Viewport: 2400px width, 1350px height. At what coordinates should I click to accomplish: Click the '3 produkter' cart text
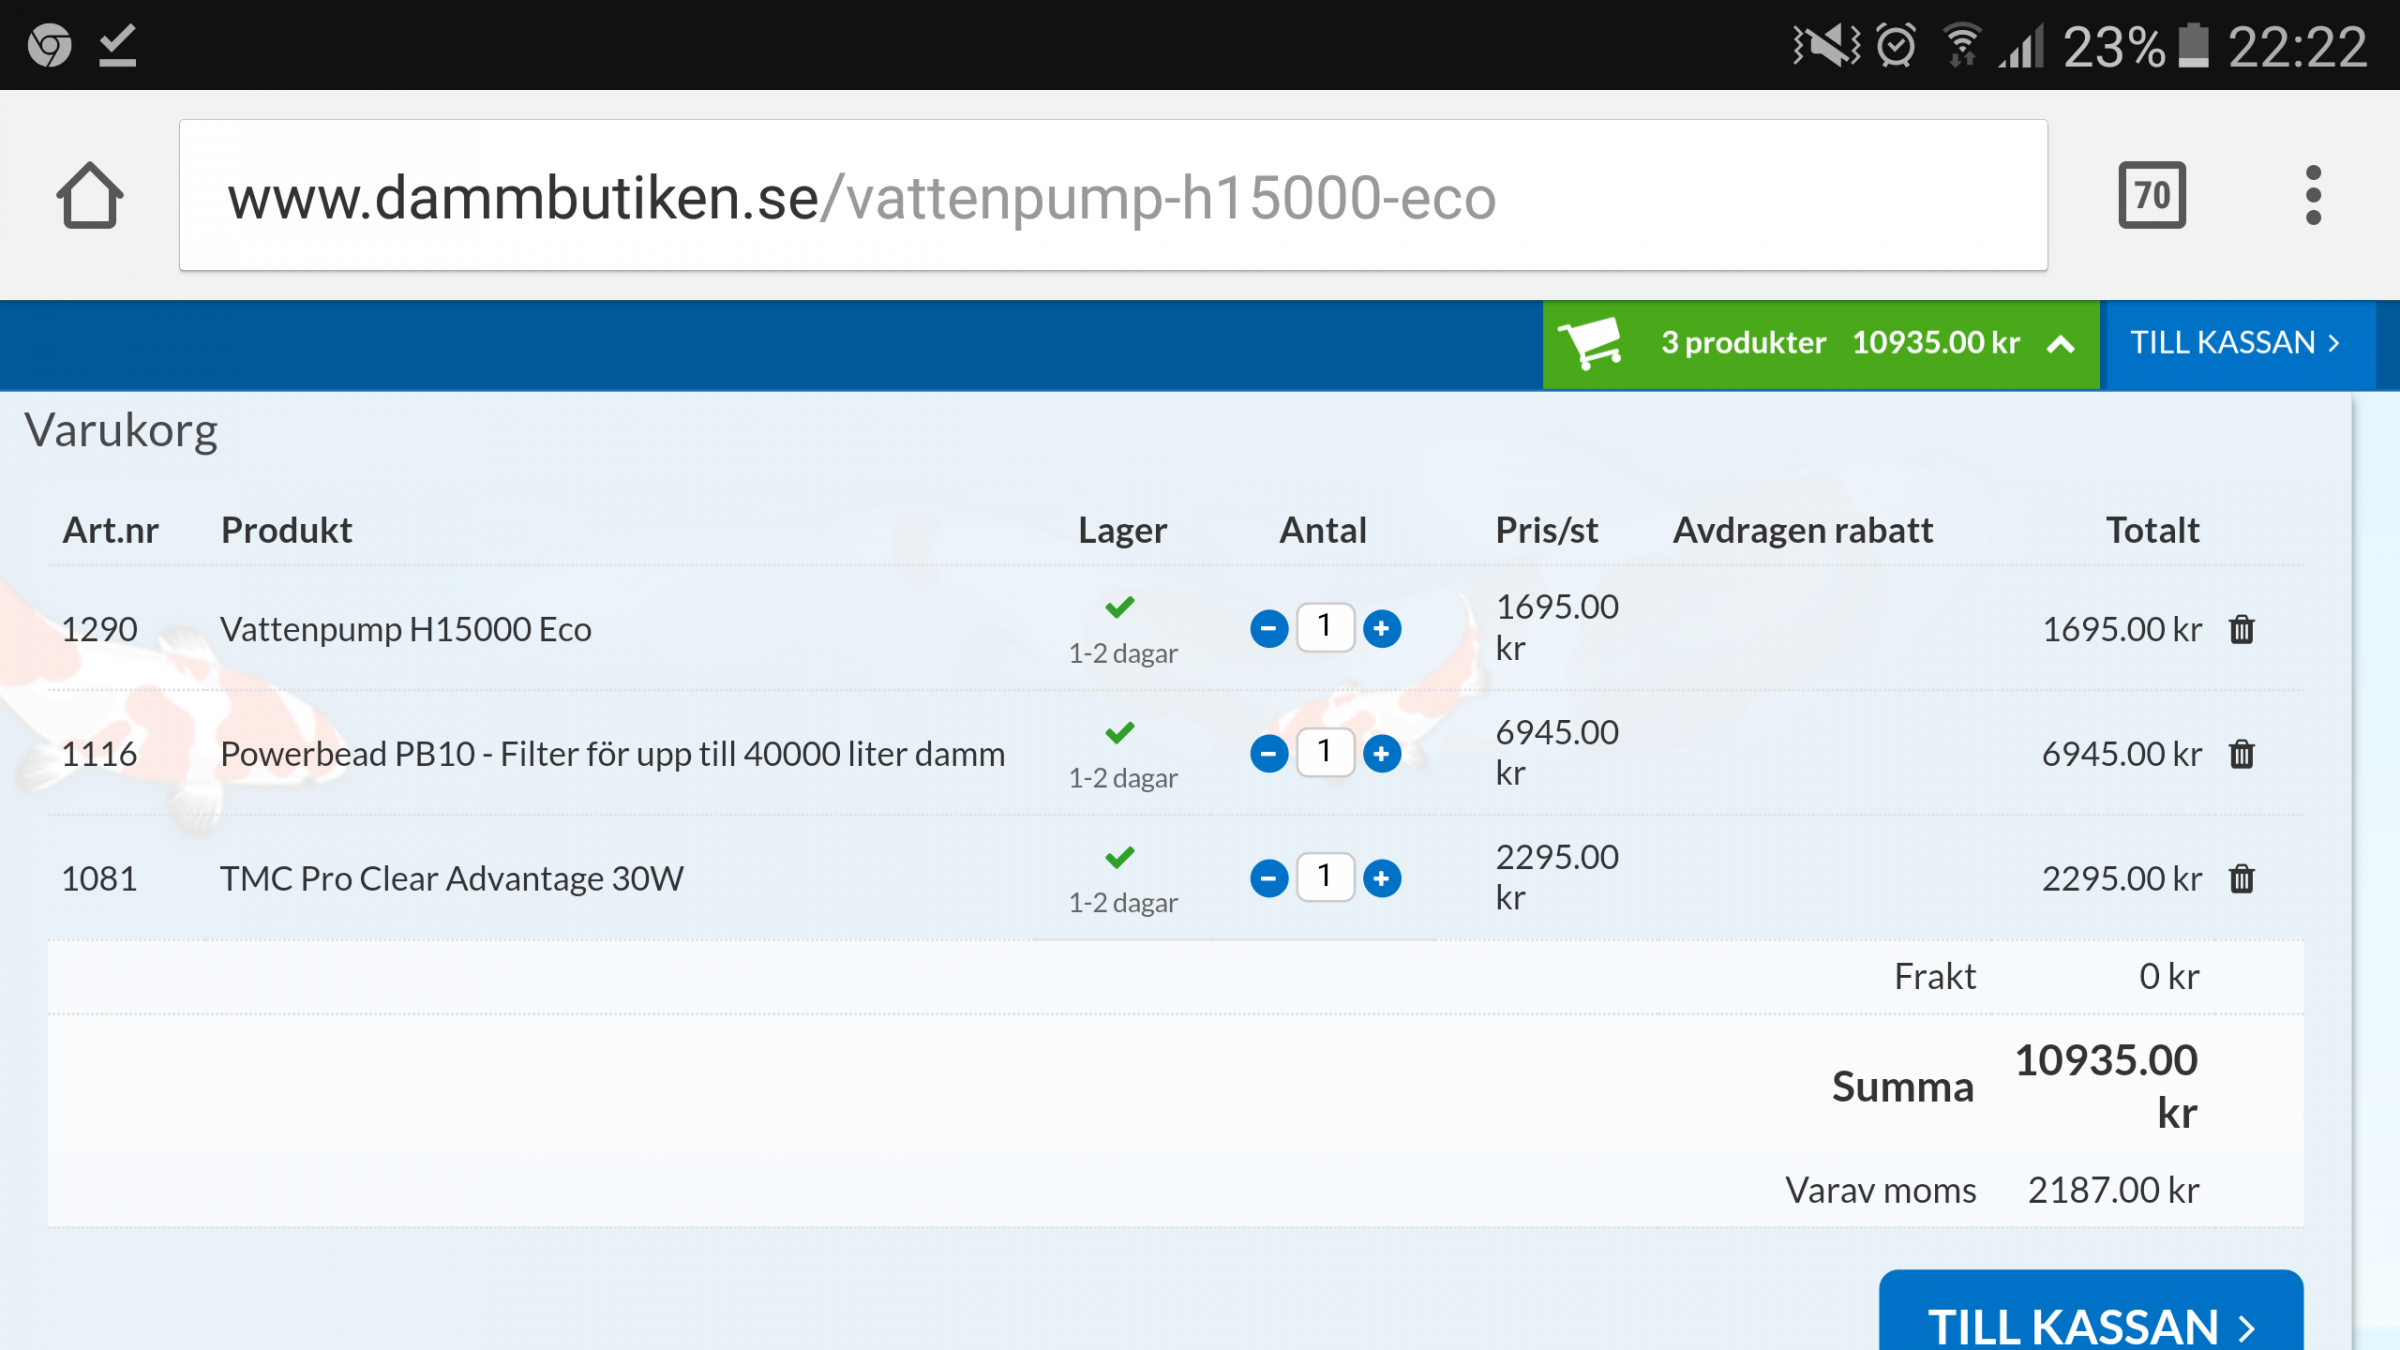click(1743, 343)
